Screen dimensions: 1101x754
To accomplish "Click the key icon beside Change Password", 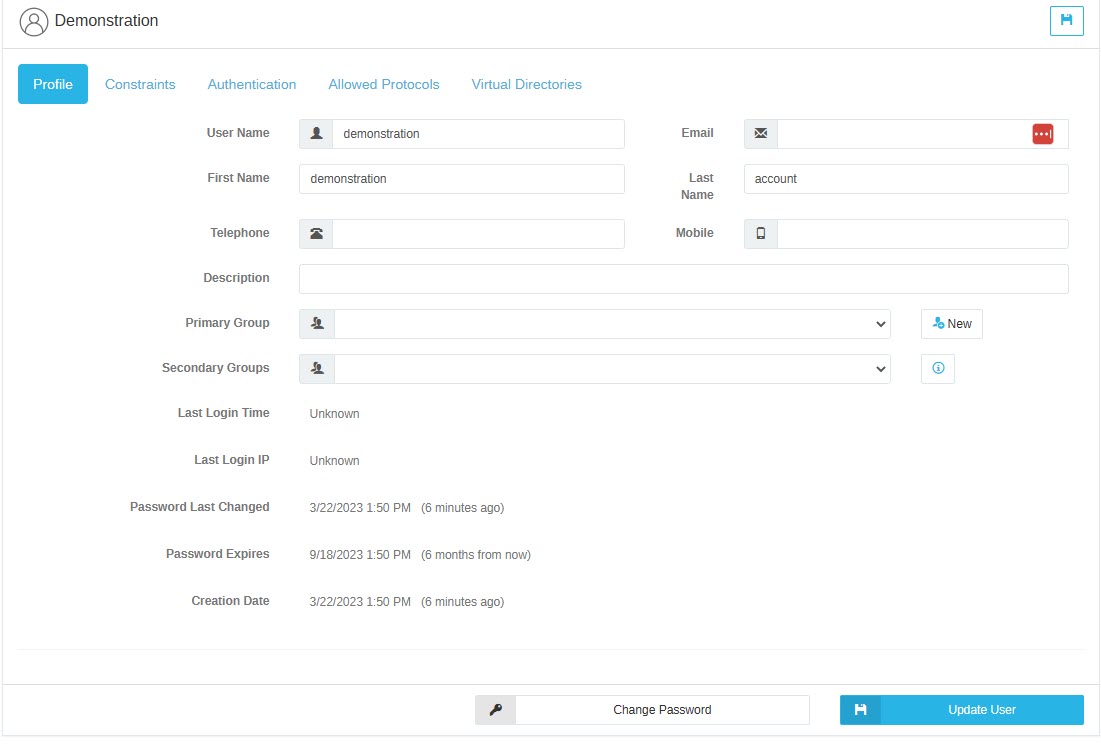I will 496,710.
